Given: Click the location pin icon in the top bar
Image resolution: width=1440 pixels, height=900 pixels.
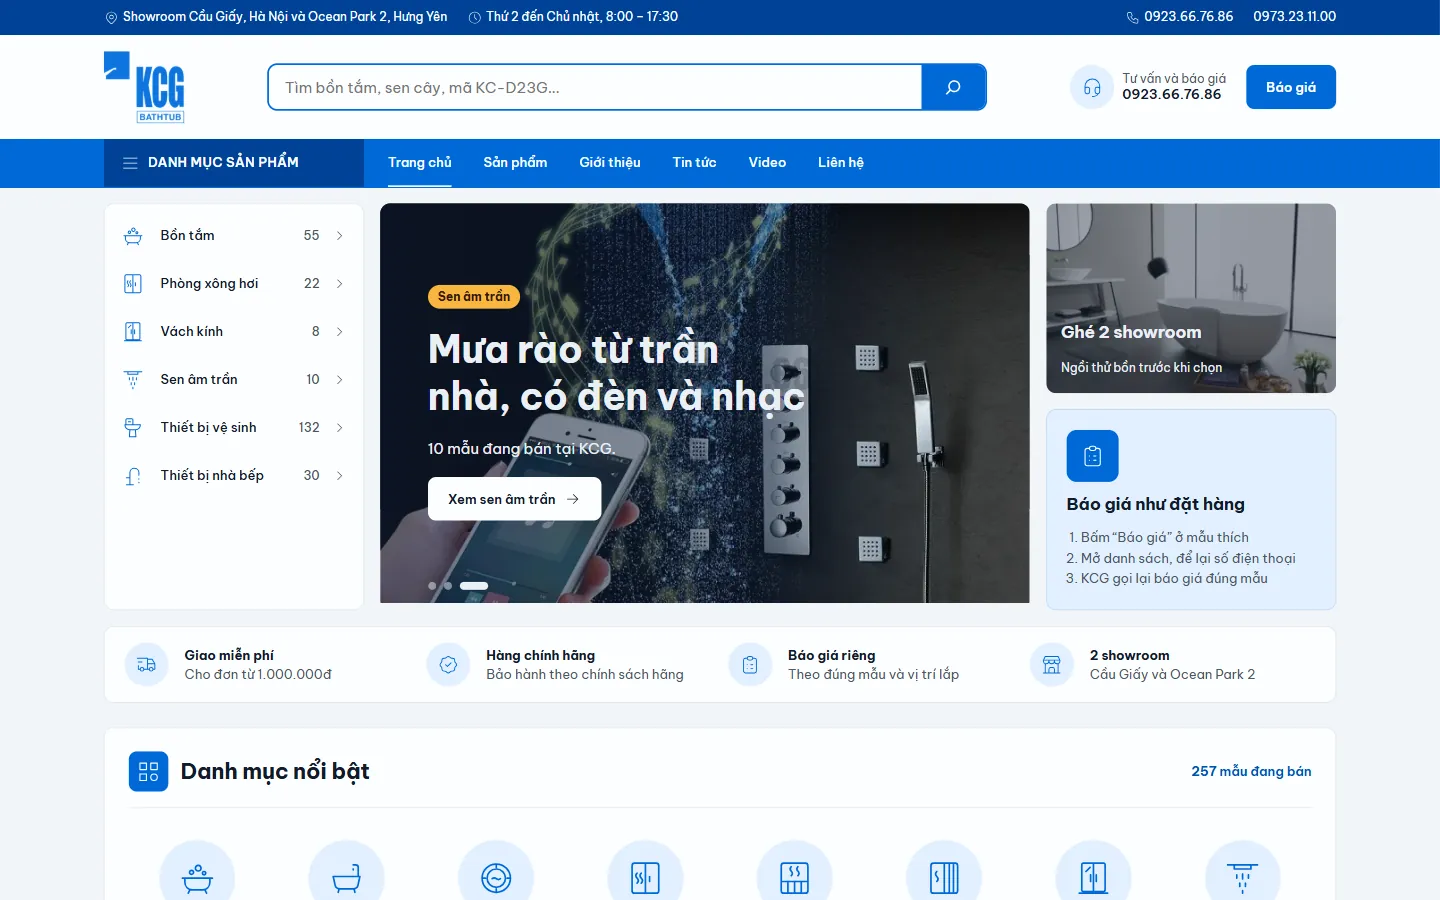Looking at the screenshot, I should pos(112,17).
